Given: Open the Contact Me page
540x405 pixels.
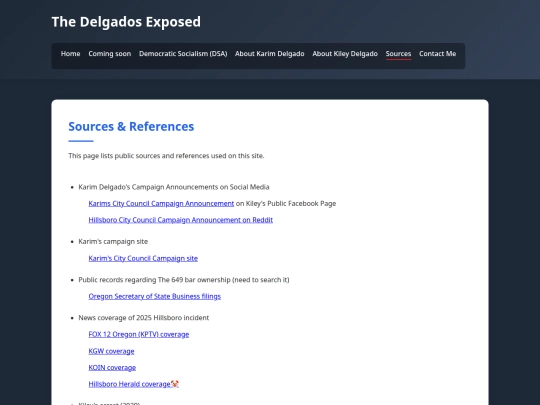Looking at the screenshot, I should coord(438,54).
